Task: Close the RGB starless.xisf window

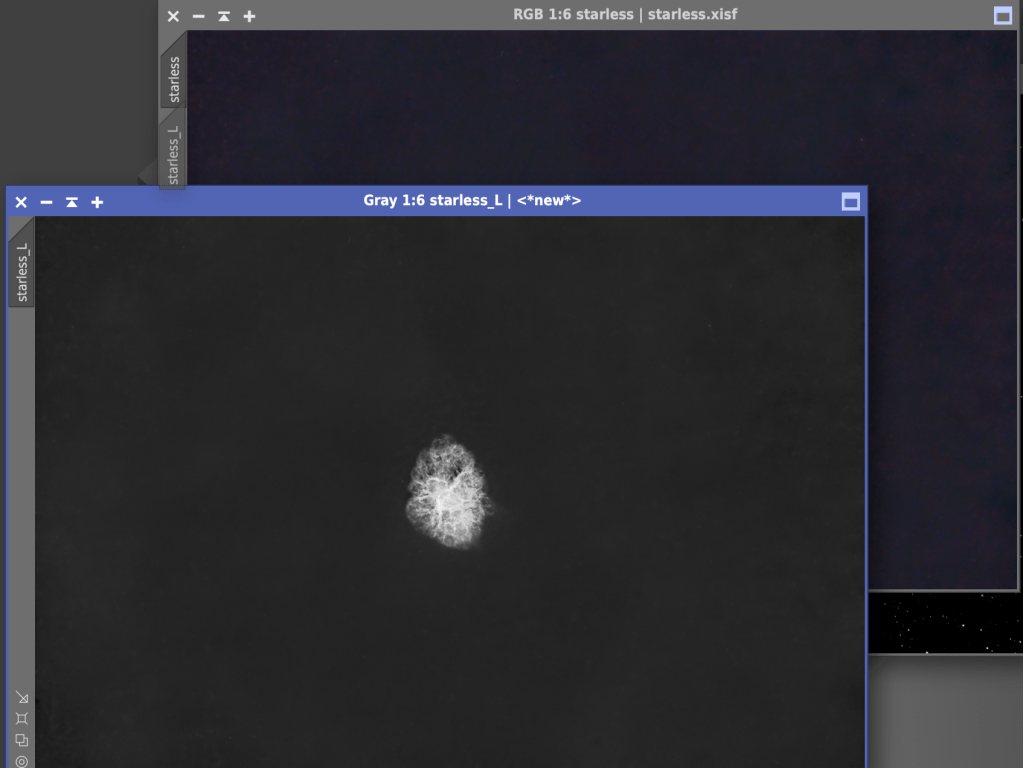Action: (173, 16)
